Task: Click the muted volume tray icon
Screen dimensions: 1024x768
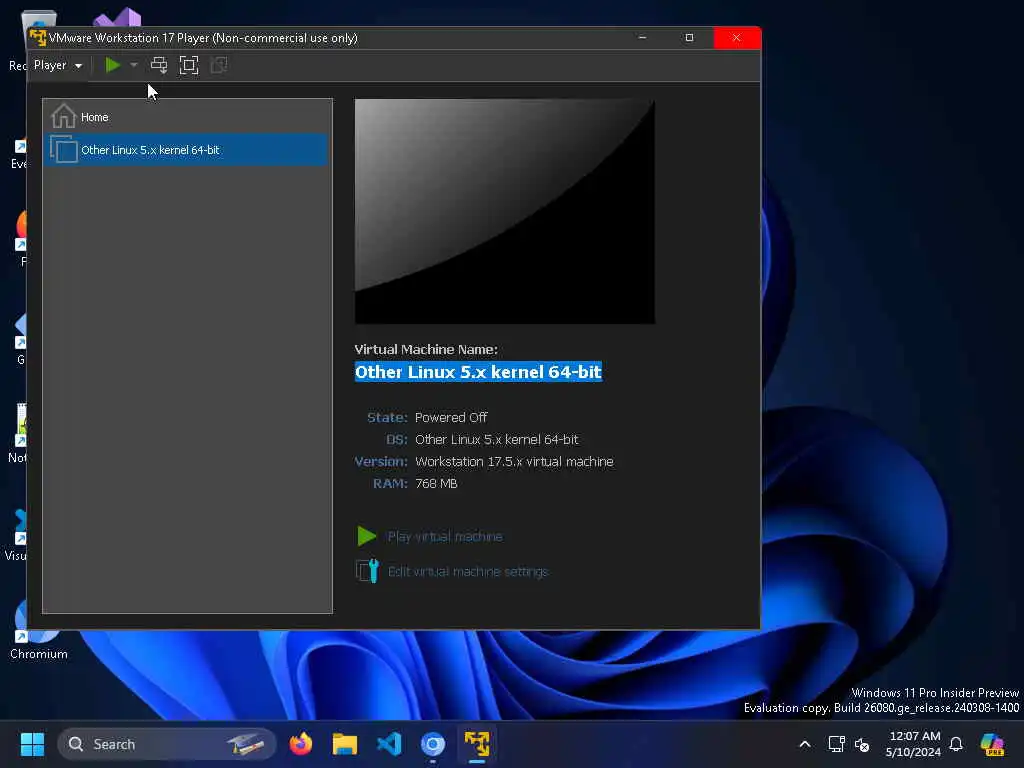Action: coord(862,744)
